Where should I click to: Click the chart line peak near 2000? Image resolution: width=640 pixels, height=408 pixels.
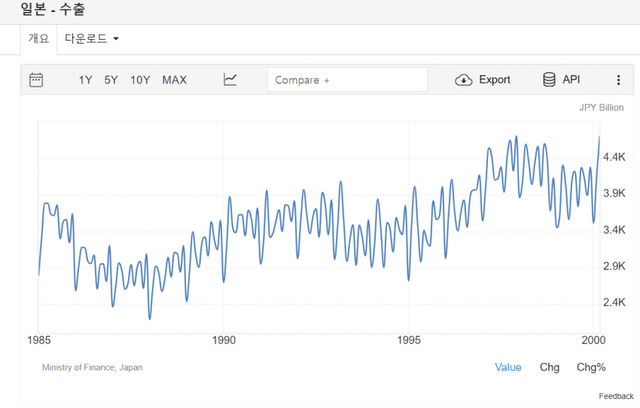[x=599, y=137]
